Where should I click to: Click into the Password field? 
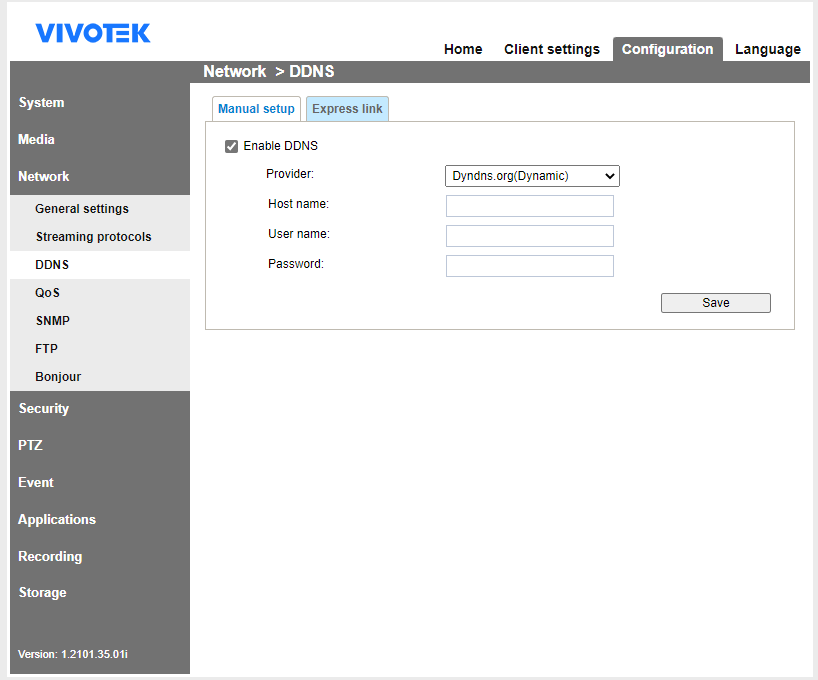coord(529,266)
